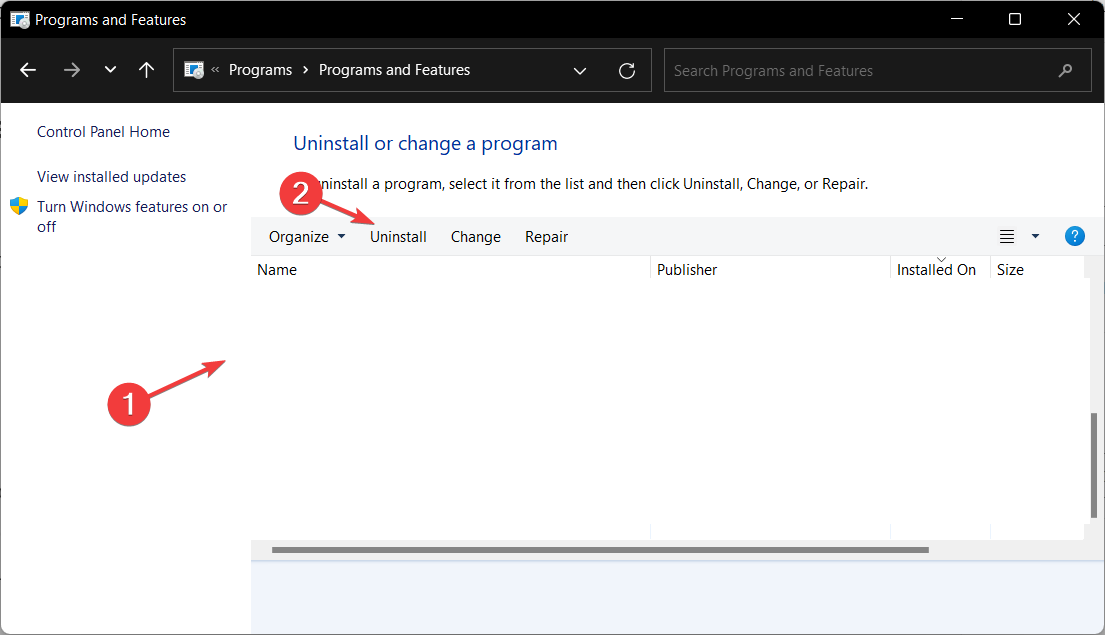1105x635 pixels.
Task: Expand the more view options arrow
Action: point(1035,236)
